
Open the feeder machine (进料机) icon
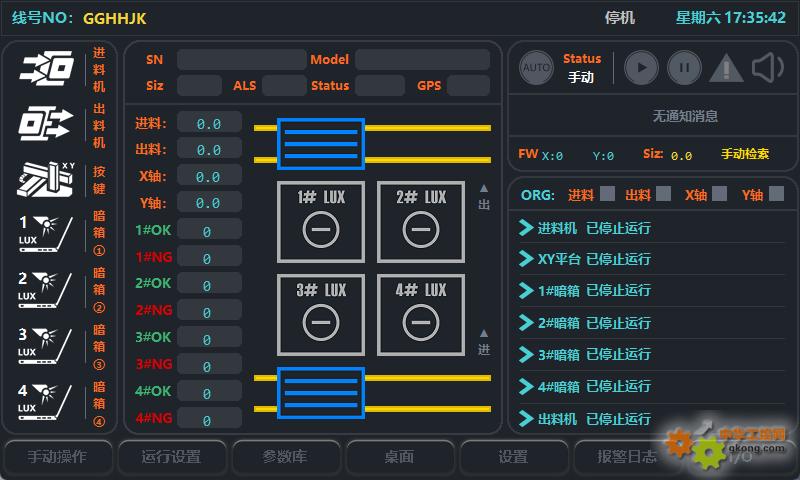(47, 68)
